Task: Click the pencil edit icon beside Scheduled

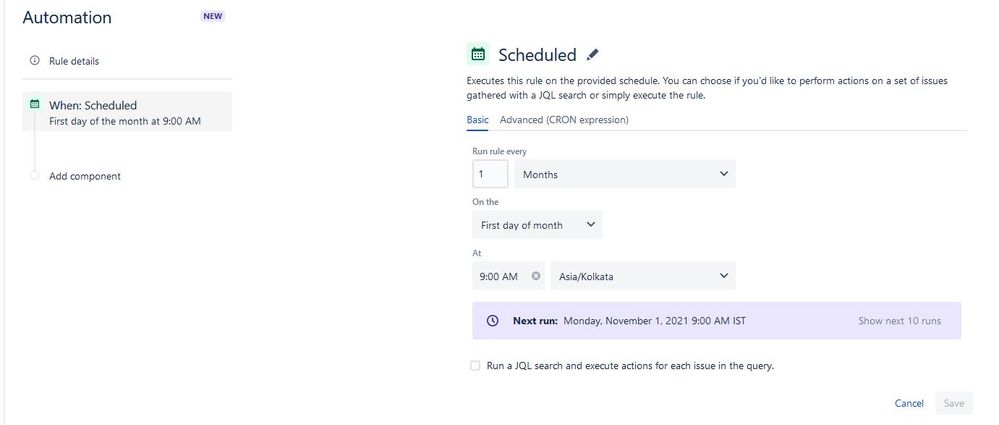Action: 593,55
